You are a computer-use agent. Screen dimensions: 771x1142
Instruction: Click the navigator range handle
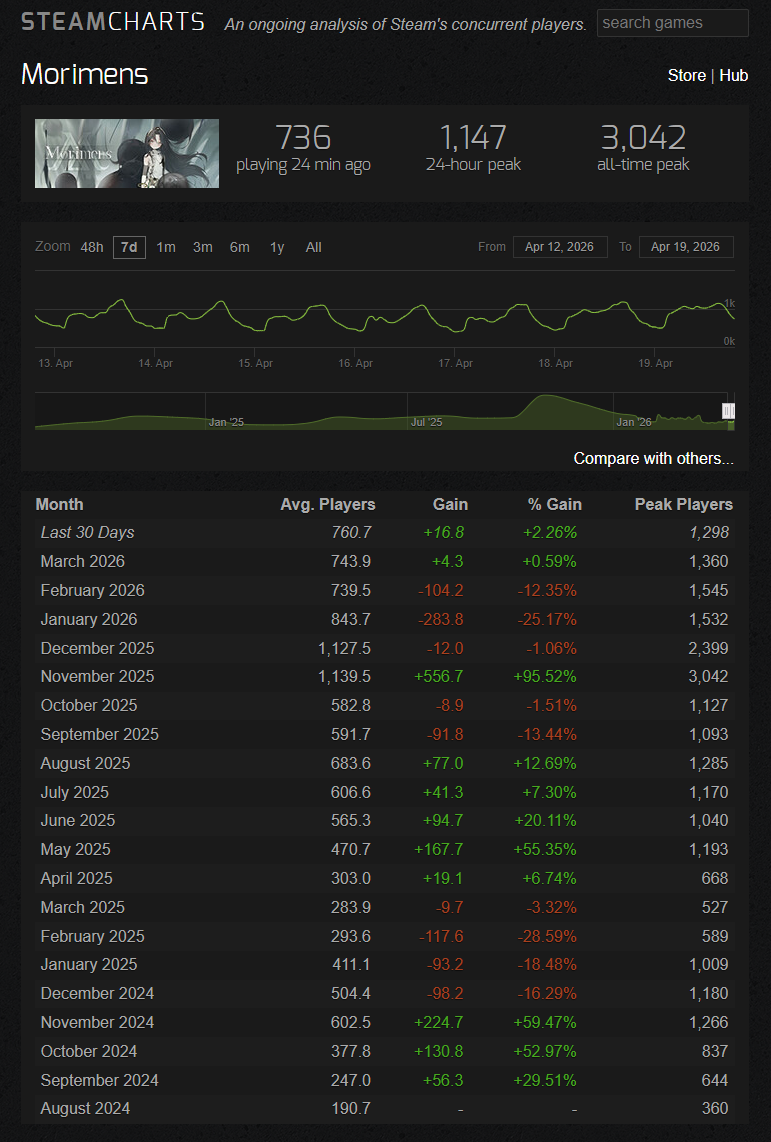pos(728,411)
